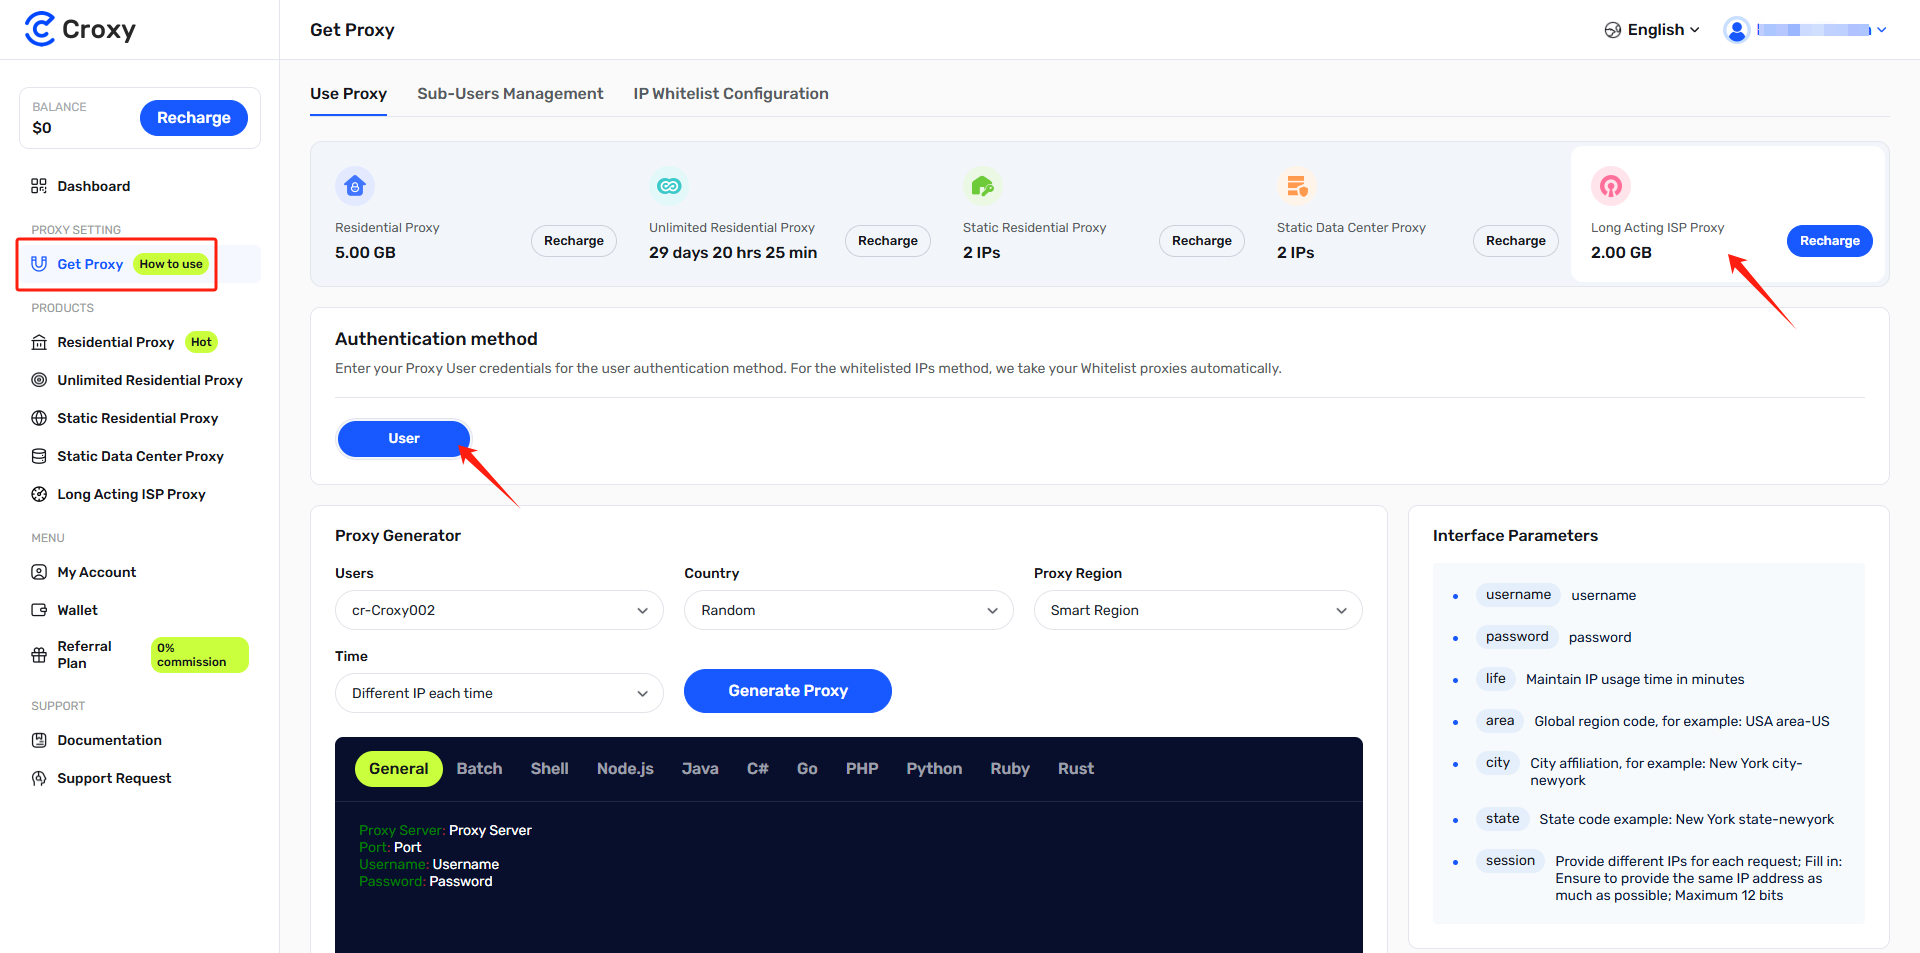This screenshot has width=1920, height=953.
Task: Switch to Sub-Users Management tab
Action: 510,94
